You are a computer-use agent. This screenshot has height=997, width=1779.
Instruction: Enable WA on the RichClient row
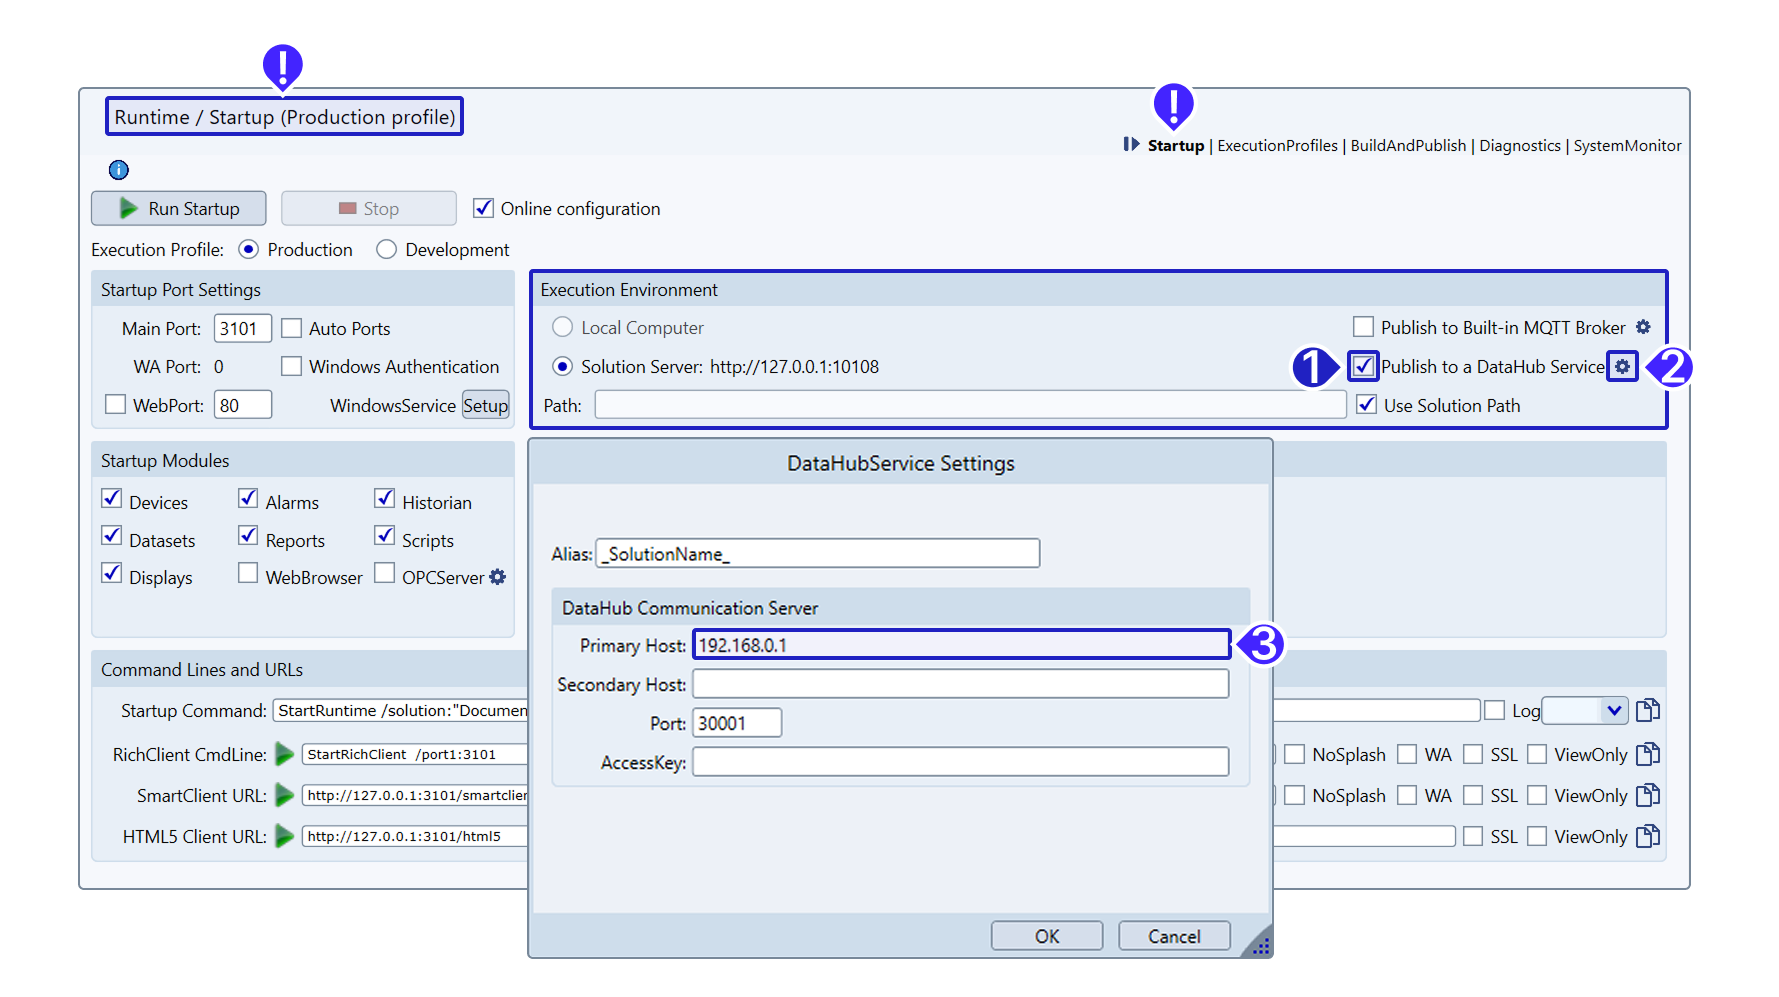coord(1407,754)
